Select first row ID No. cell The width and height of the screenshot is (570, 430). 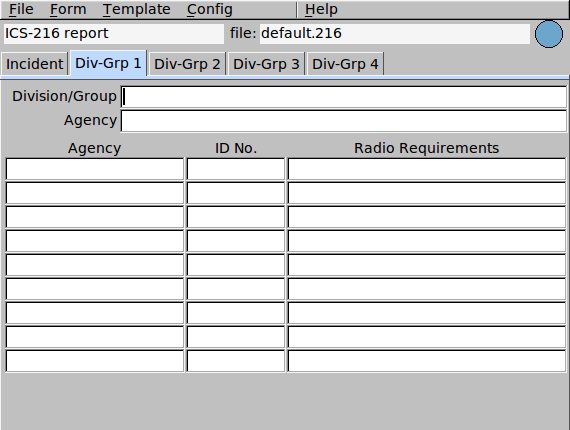coord(236,169)
